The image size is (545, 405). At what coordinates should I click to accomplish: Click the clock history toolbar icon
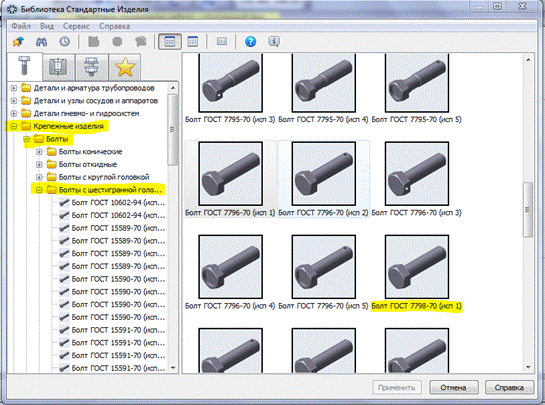coord(65,42)
